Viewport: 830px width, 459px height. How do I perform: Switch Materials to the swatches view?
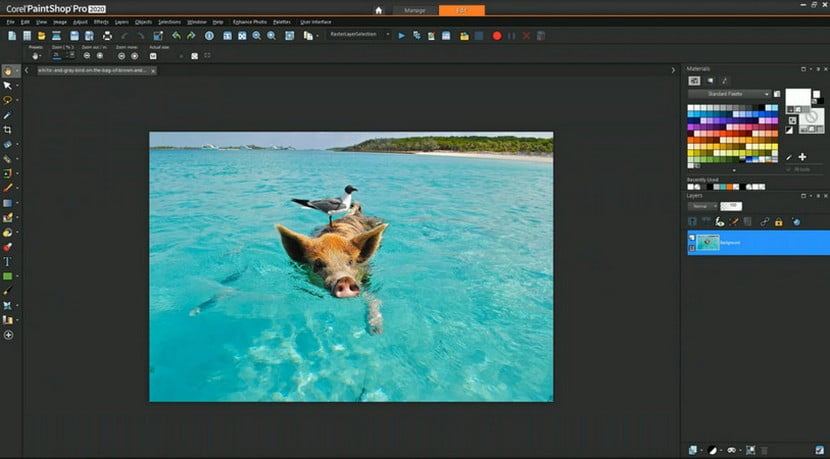(694, 80)
